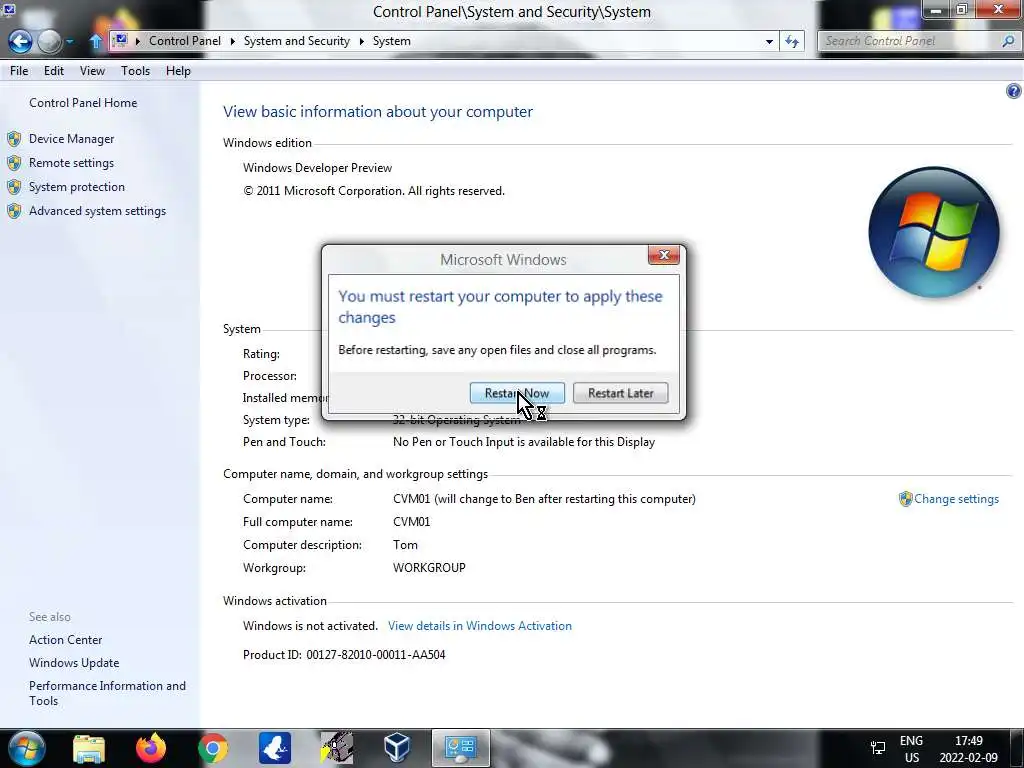This screenshot has height=768, width=1024.
Task: Refresh the Control Panel page
Action: point(792,41)
